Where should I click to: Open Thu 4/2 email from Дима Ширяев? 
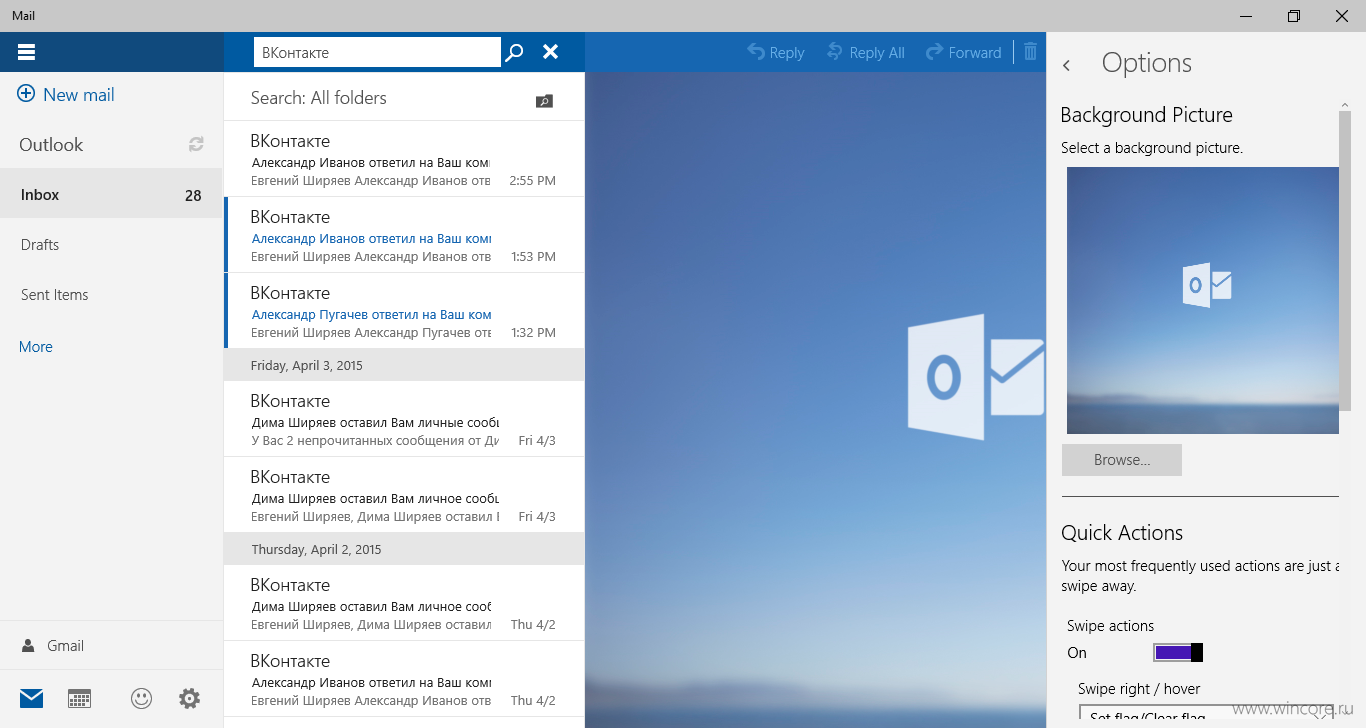[404, 603]
